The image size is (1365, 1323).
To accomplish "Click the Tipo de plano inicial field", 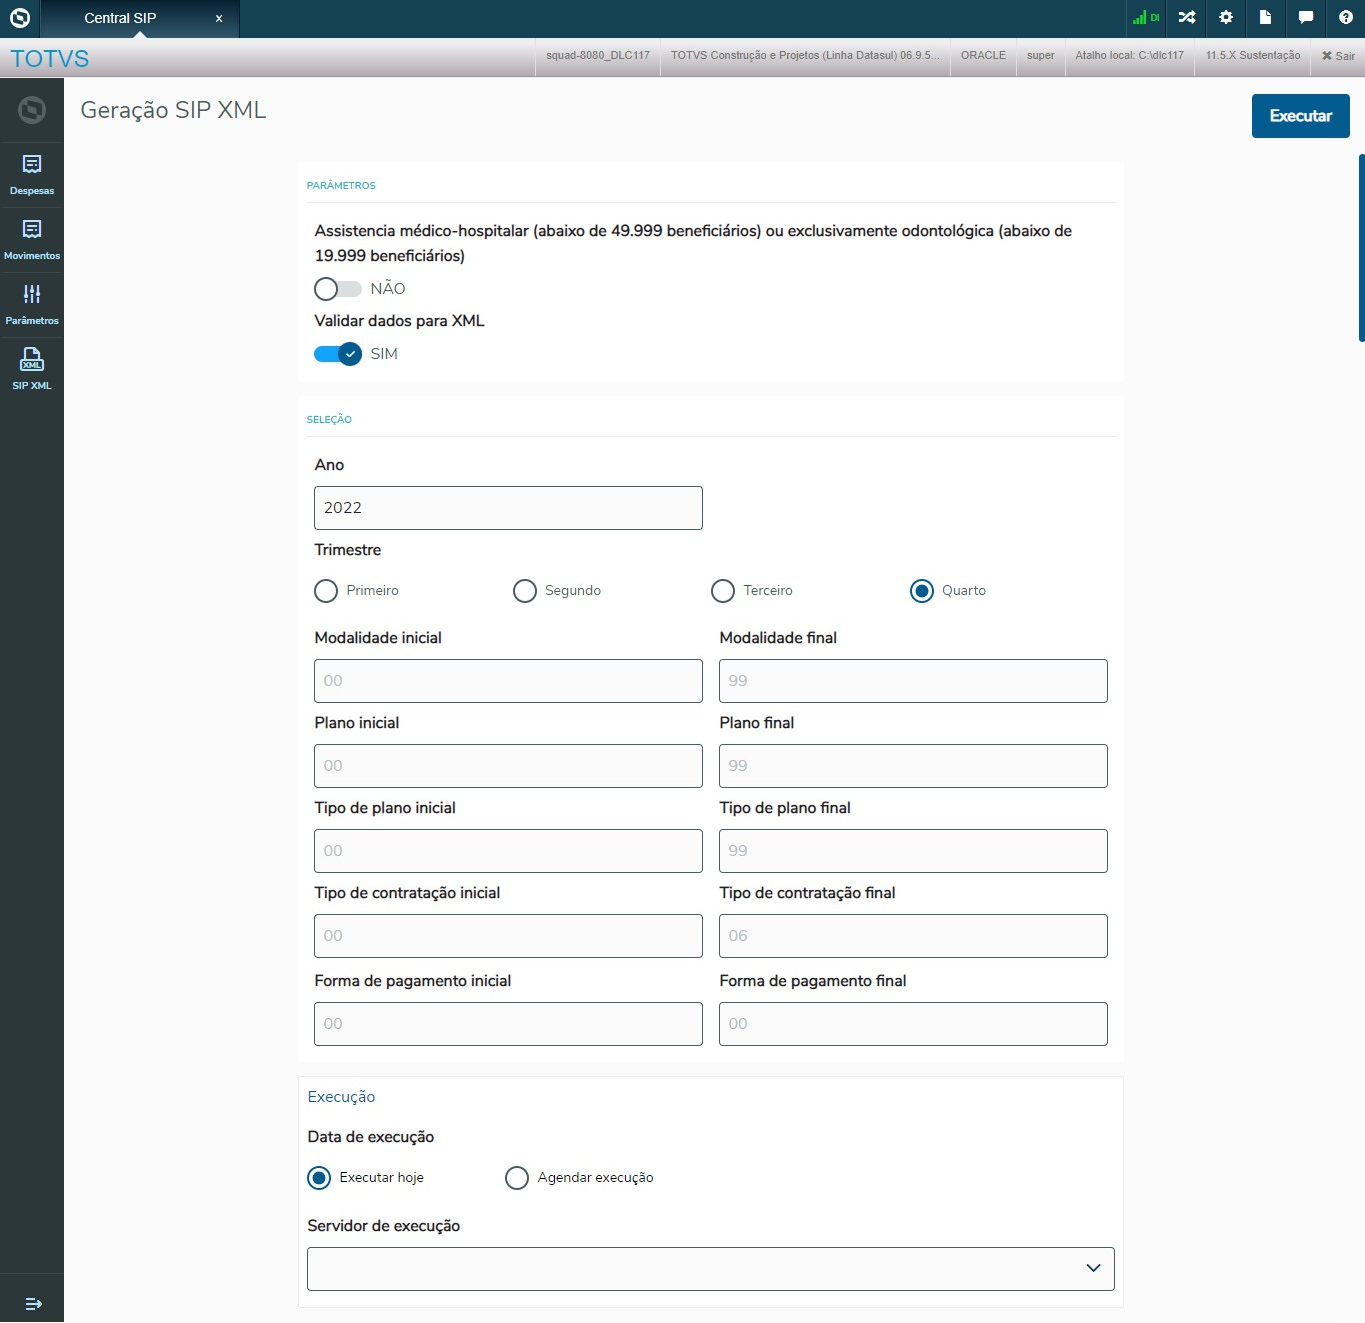I will [508, 851].
